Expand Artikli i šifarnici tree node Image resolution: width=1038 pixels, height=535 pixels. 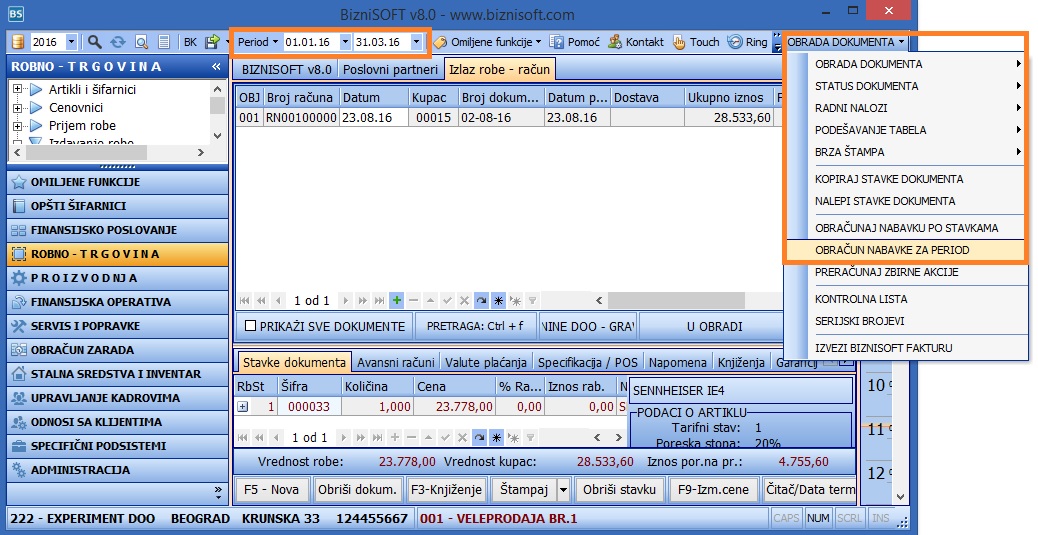point(17,89)
